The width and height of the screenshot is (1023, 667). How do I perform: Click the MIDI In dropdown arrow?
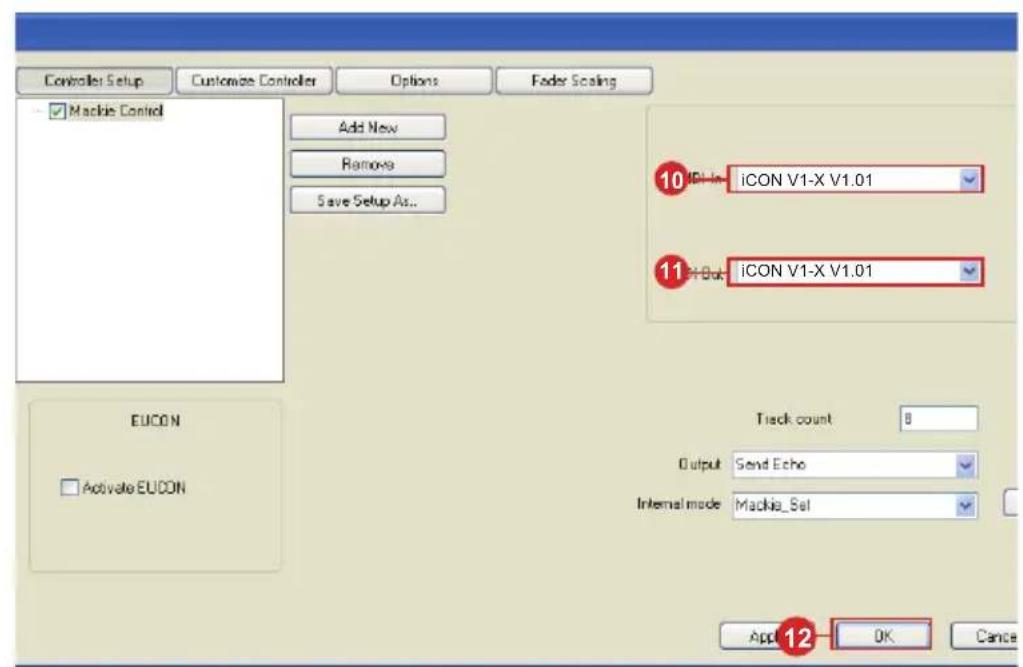[969, 179]
